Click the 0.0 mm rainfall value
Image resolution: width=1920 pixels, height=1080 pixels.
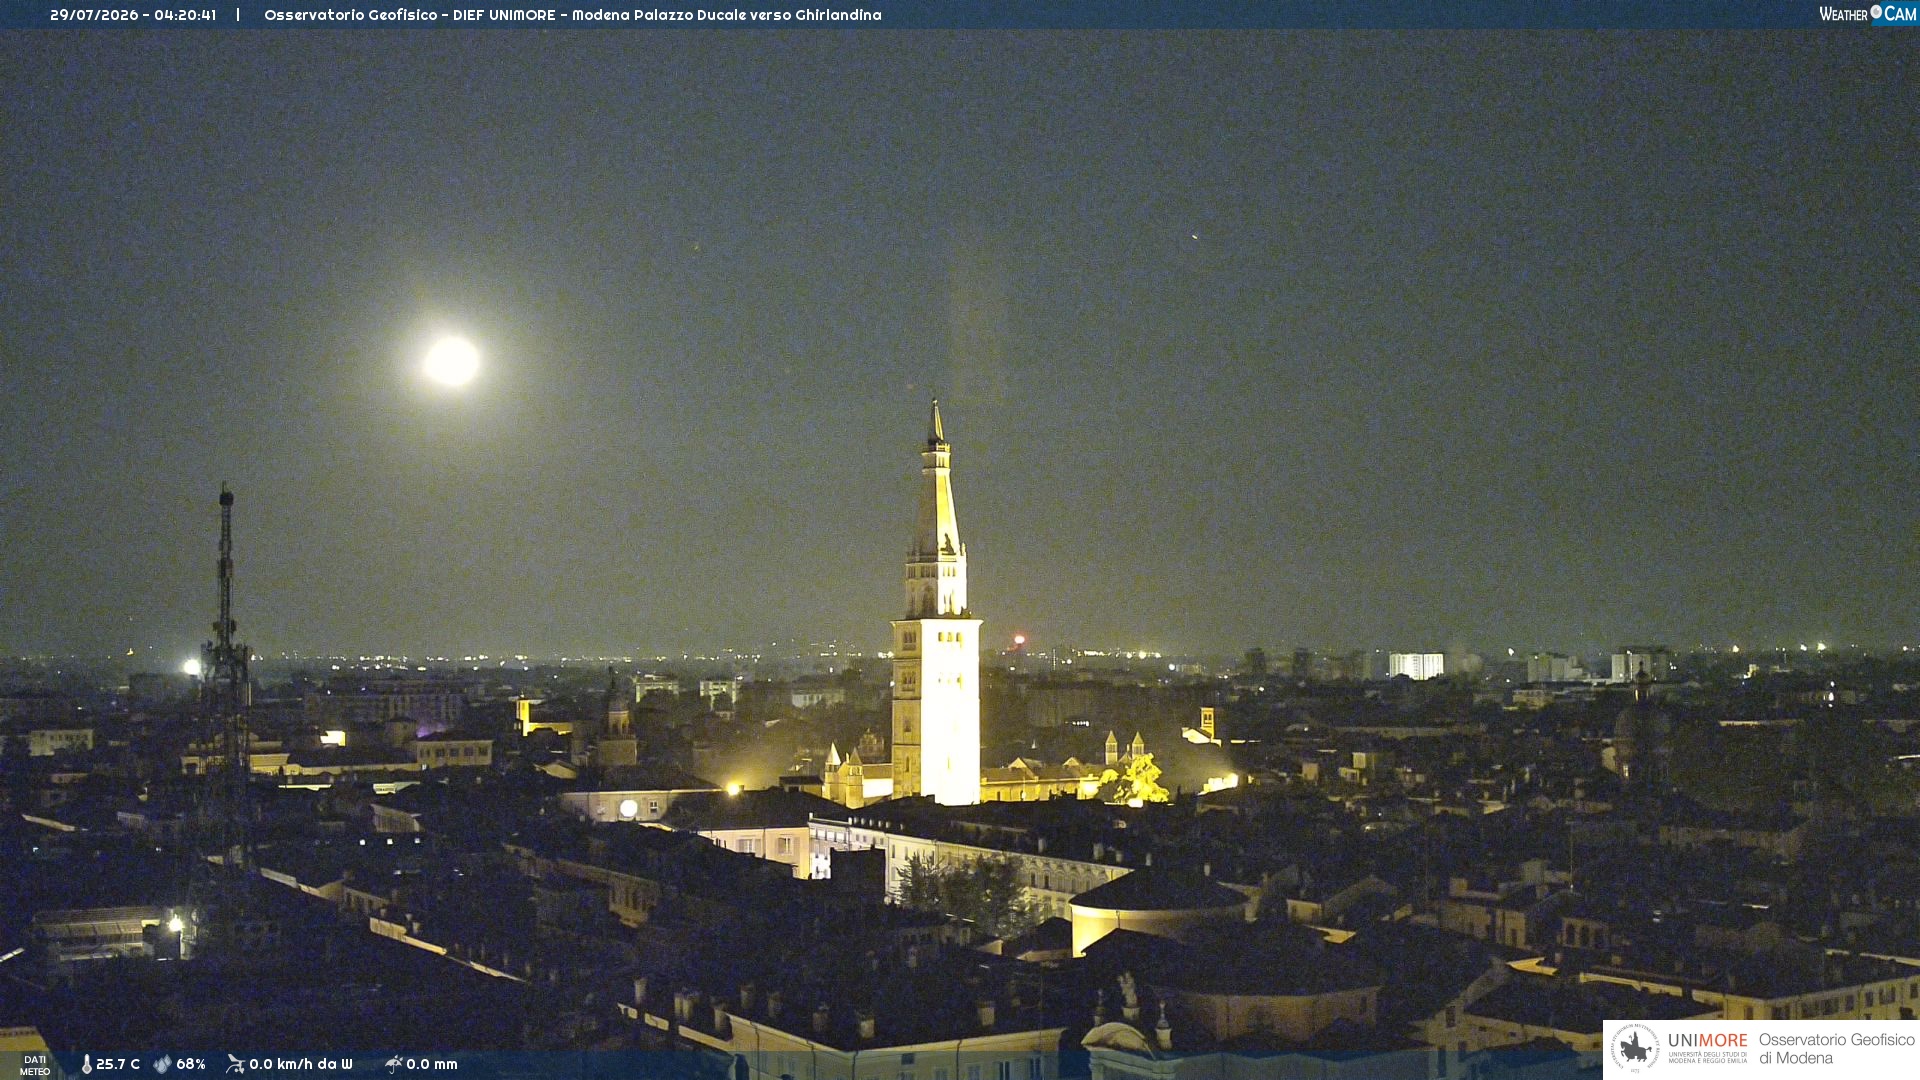click(432, 1064)
